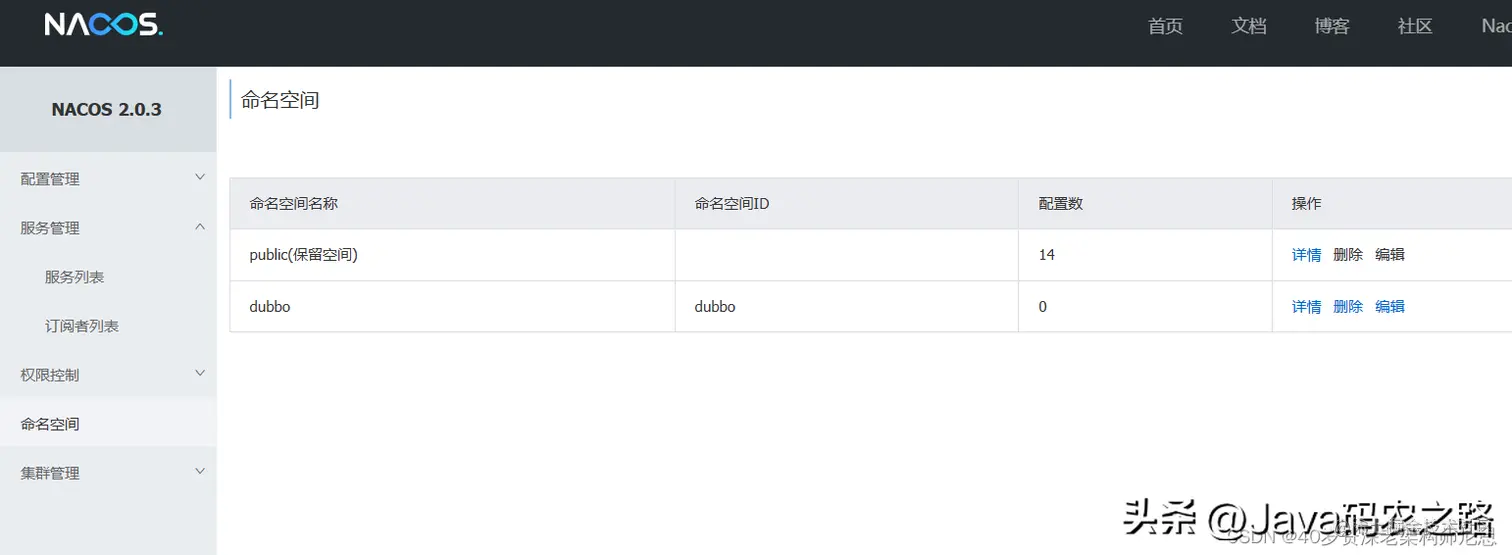This screenshot has height=555, width=1512.
Task: Expand the 权限控制 chevron
Action: point(200,373)
